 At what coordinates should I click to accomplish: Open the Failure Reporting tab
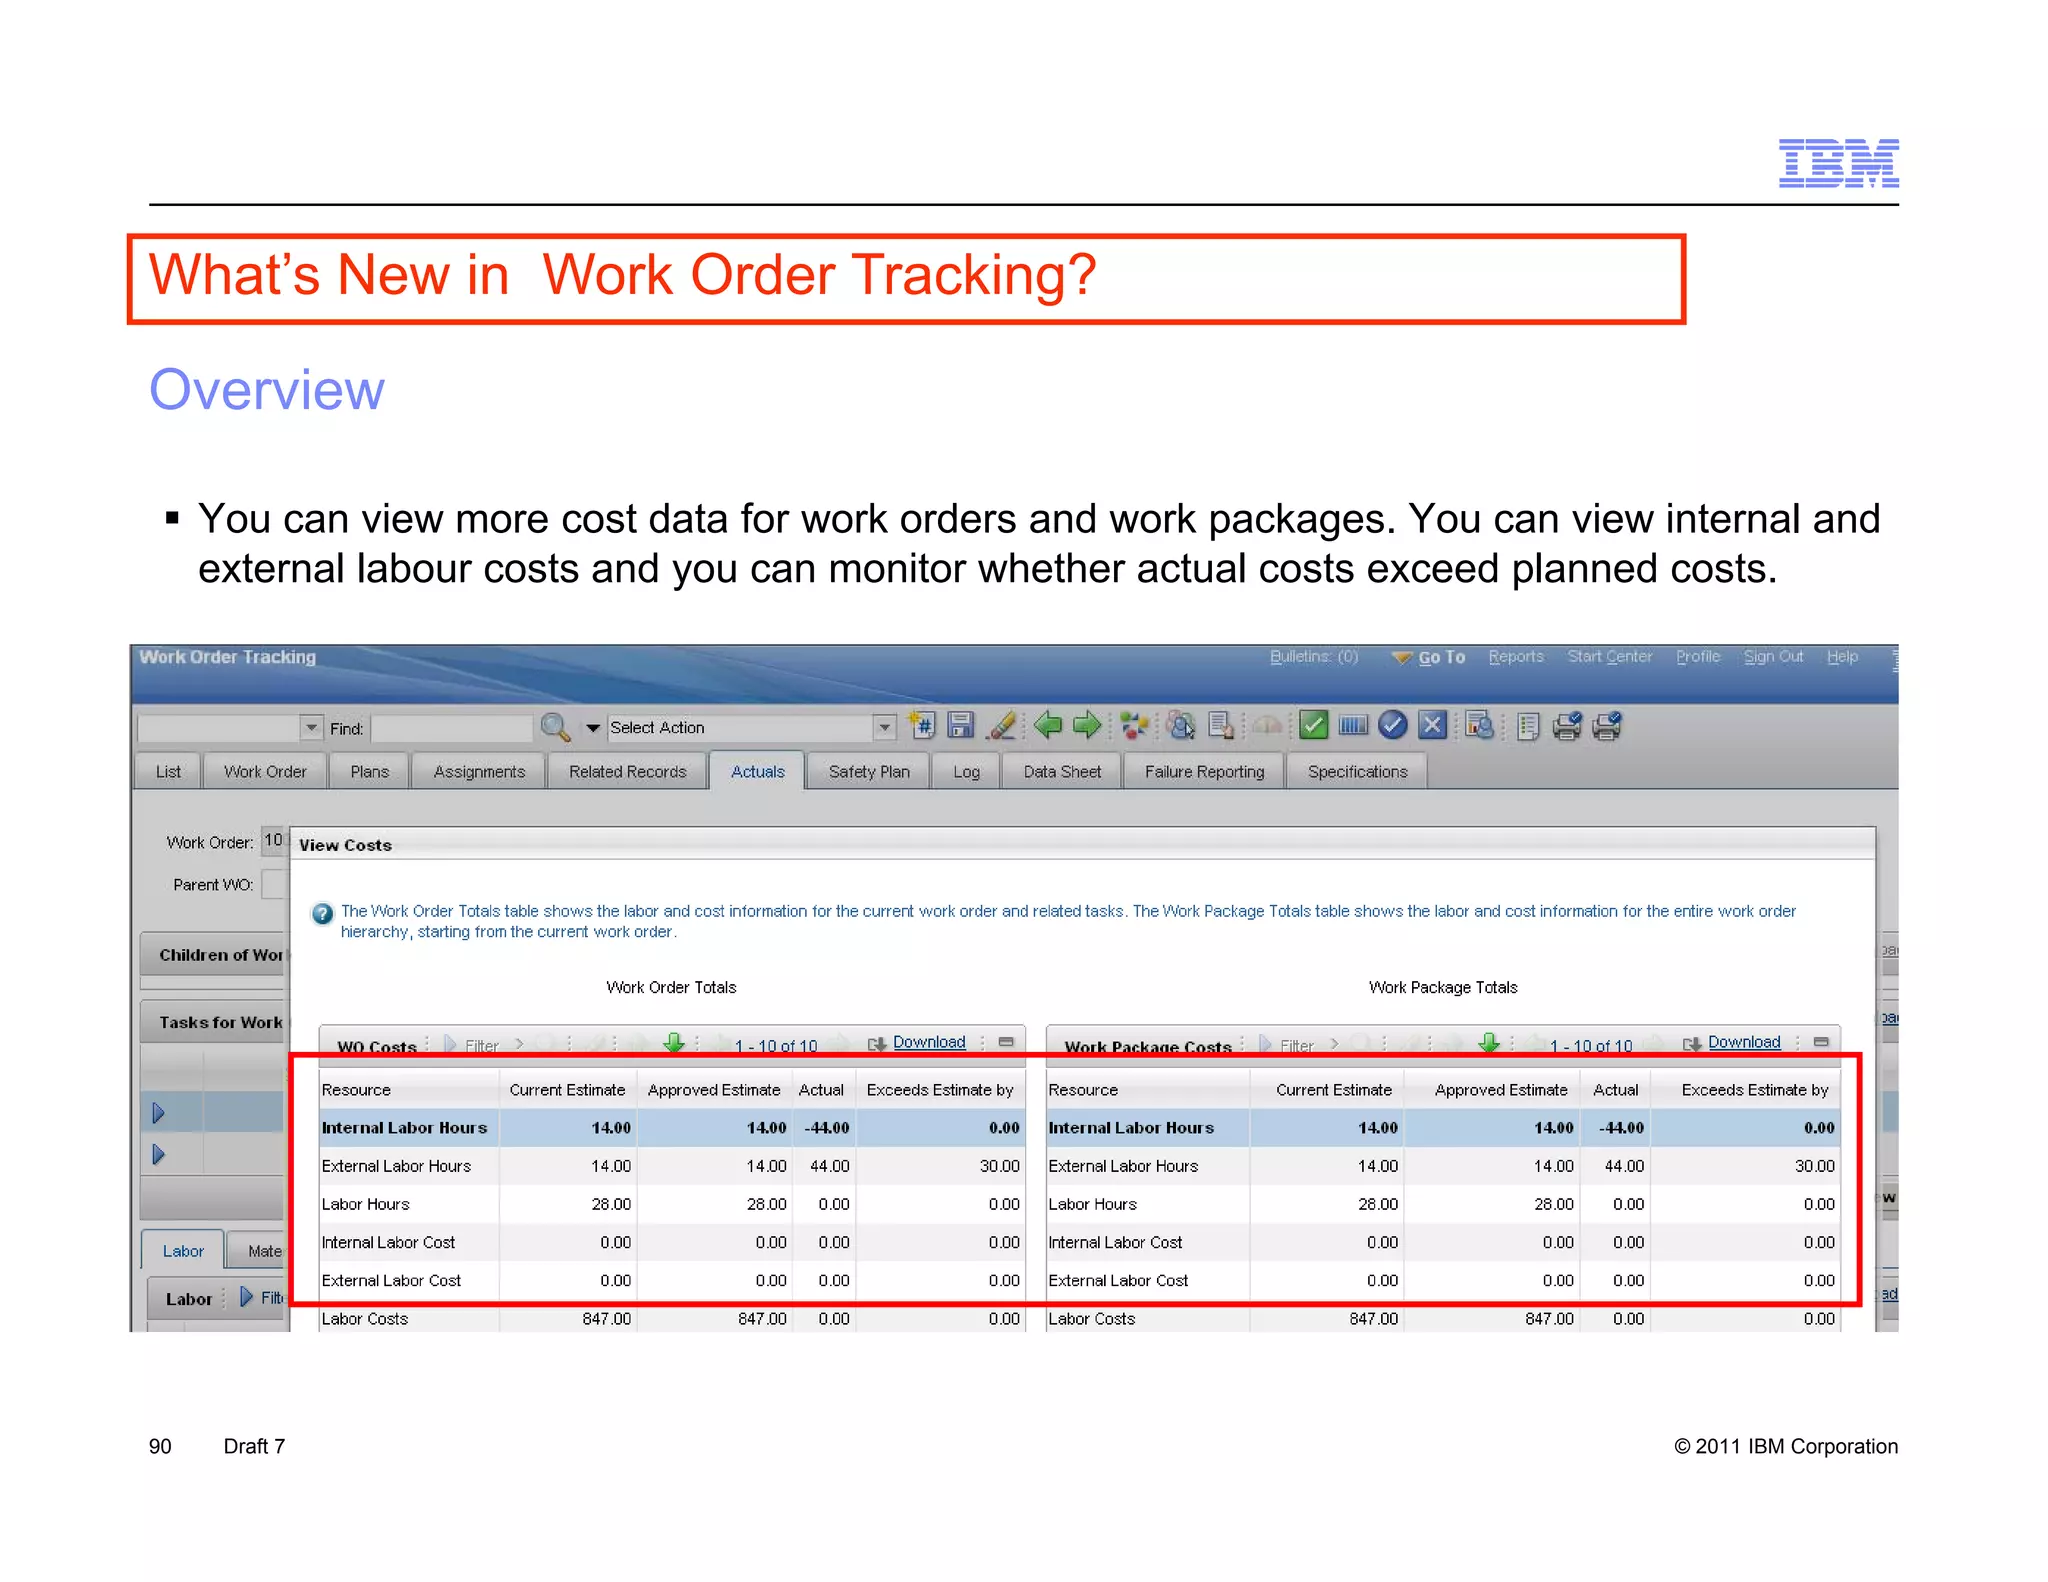[1204, 772]
